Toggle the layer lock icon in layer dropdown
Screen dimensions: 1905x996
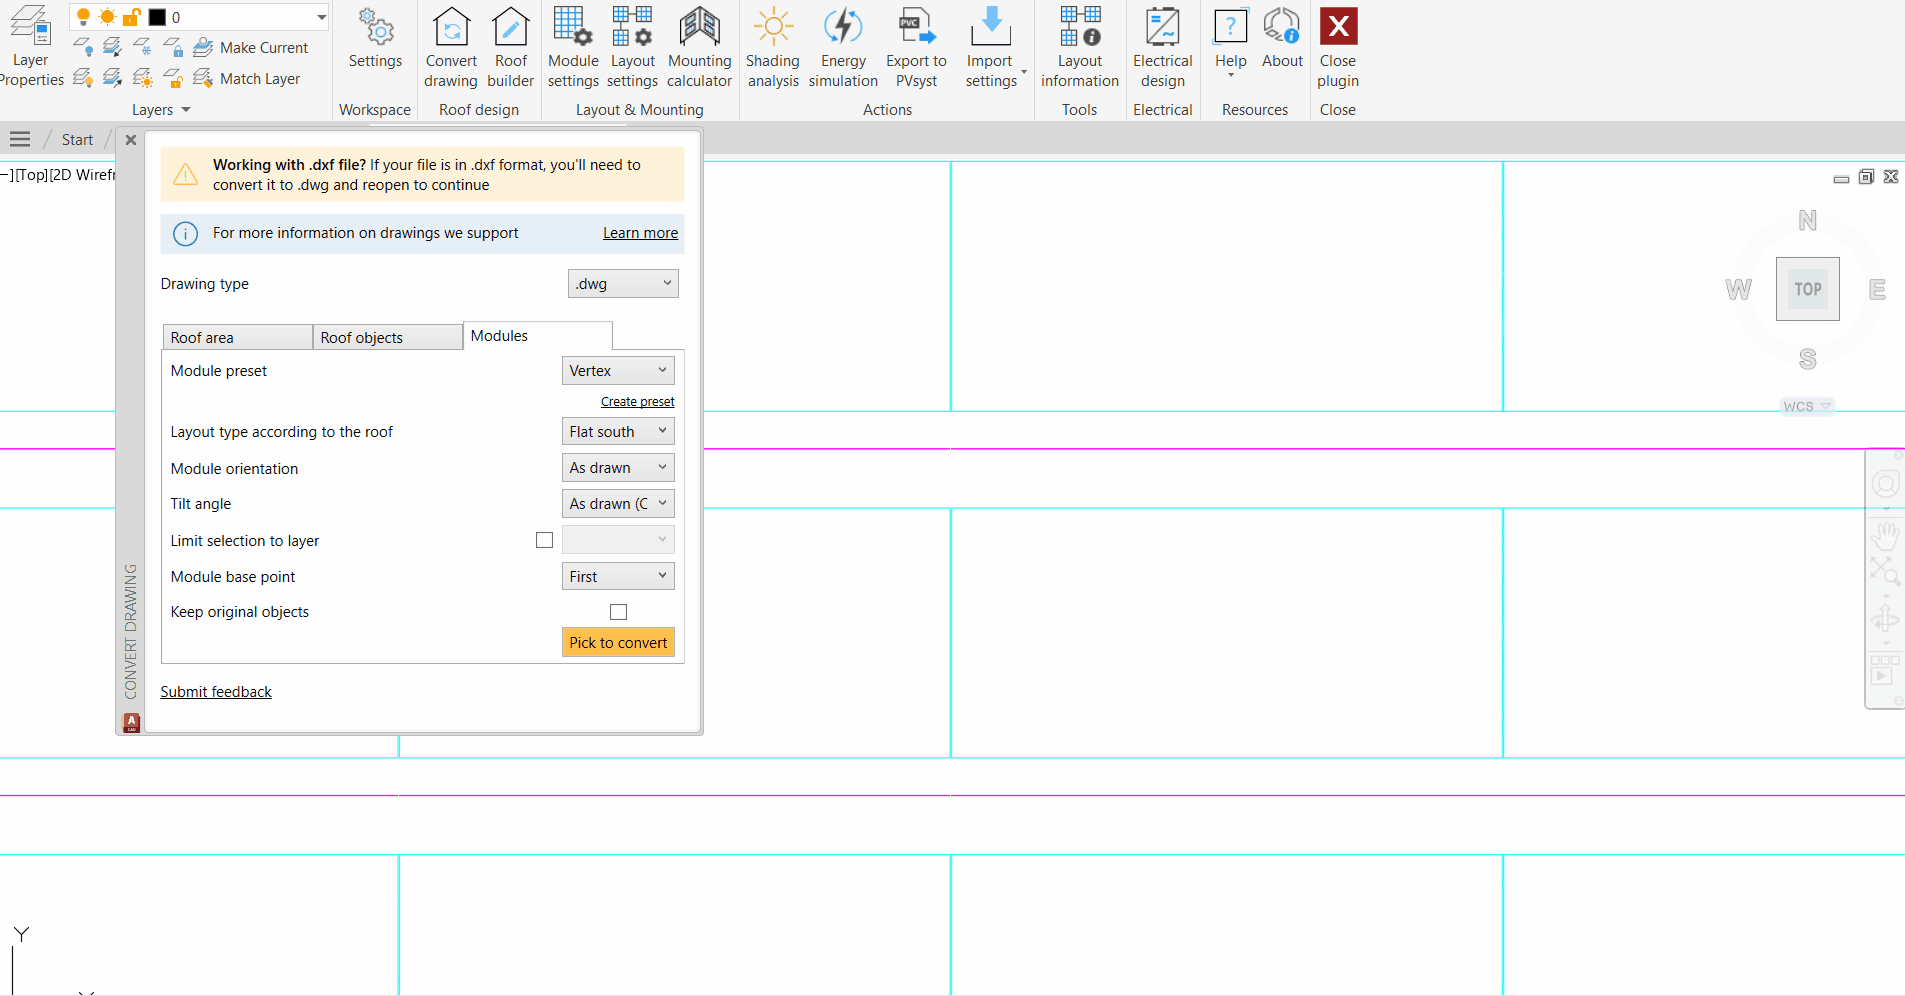point(131,17)
